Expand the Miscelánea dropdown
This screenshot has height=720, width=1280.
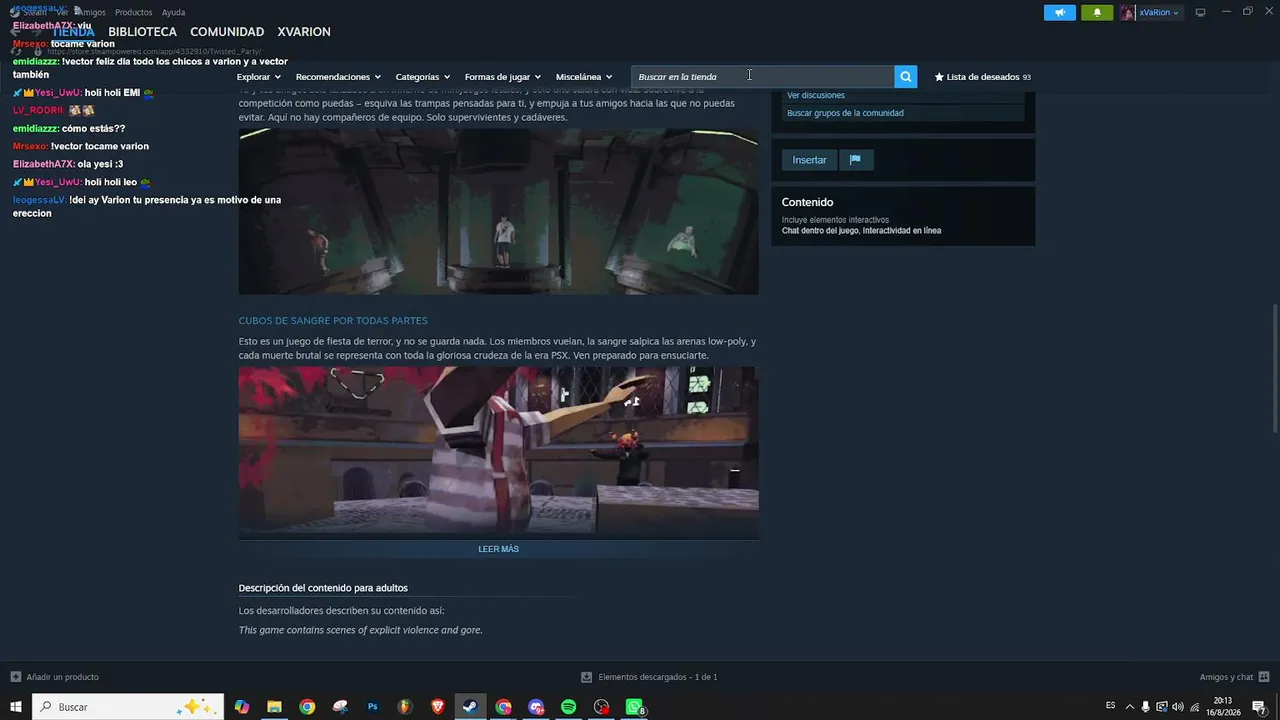584,77
